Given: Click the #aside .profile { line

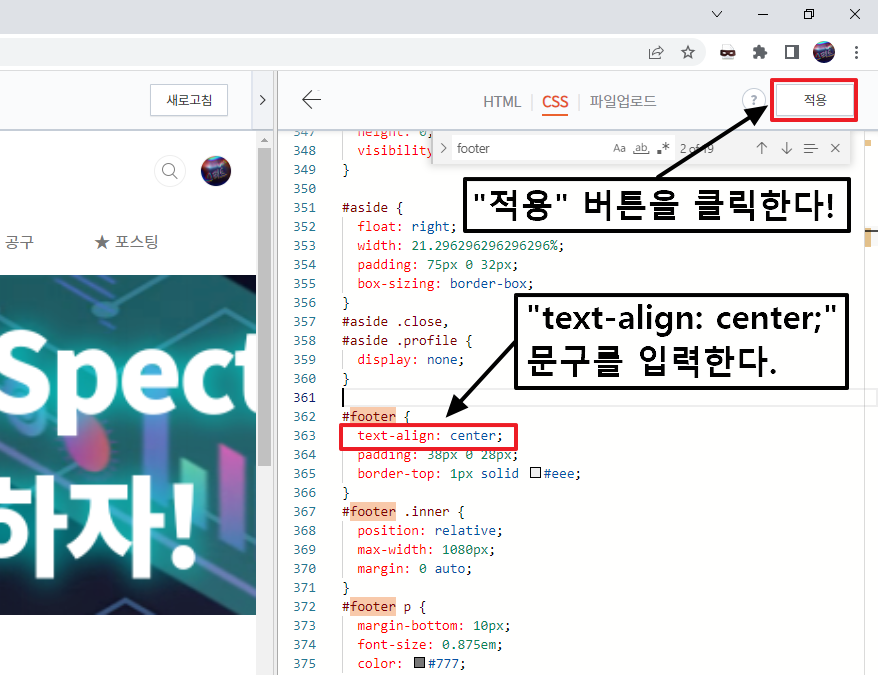Looking at the screenshot, I should pyautogui.click(x=407, y=341).
